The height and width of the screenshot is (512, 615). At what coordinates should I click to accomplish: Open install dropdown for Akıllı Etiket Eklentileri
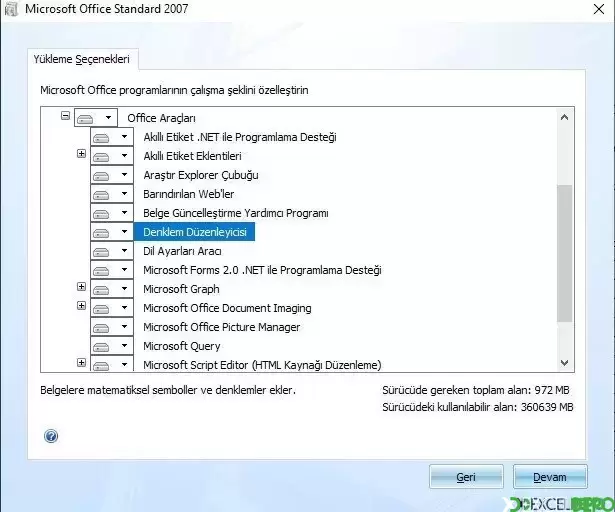click(112, 156)
